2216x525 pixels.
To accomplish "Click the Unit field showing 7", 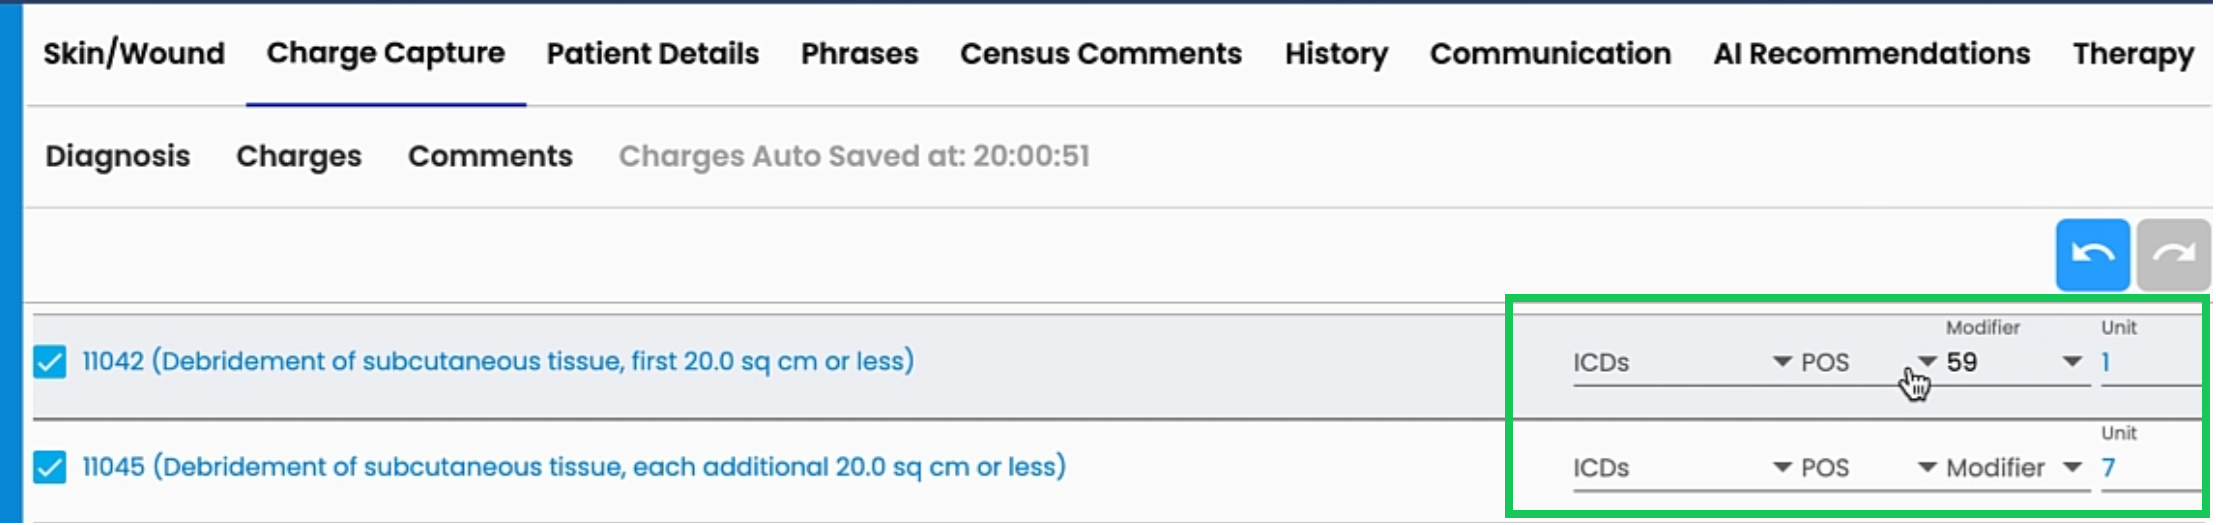I will (x=2148, y=468).
